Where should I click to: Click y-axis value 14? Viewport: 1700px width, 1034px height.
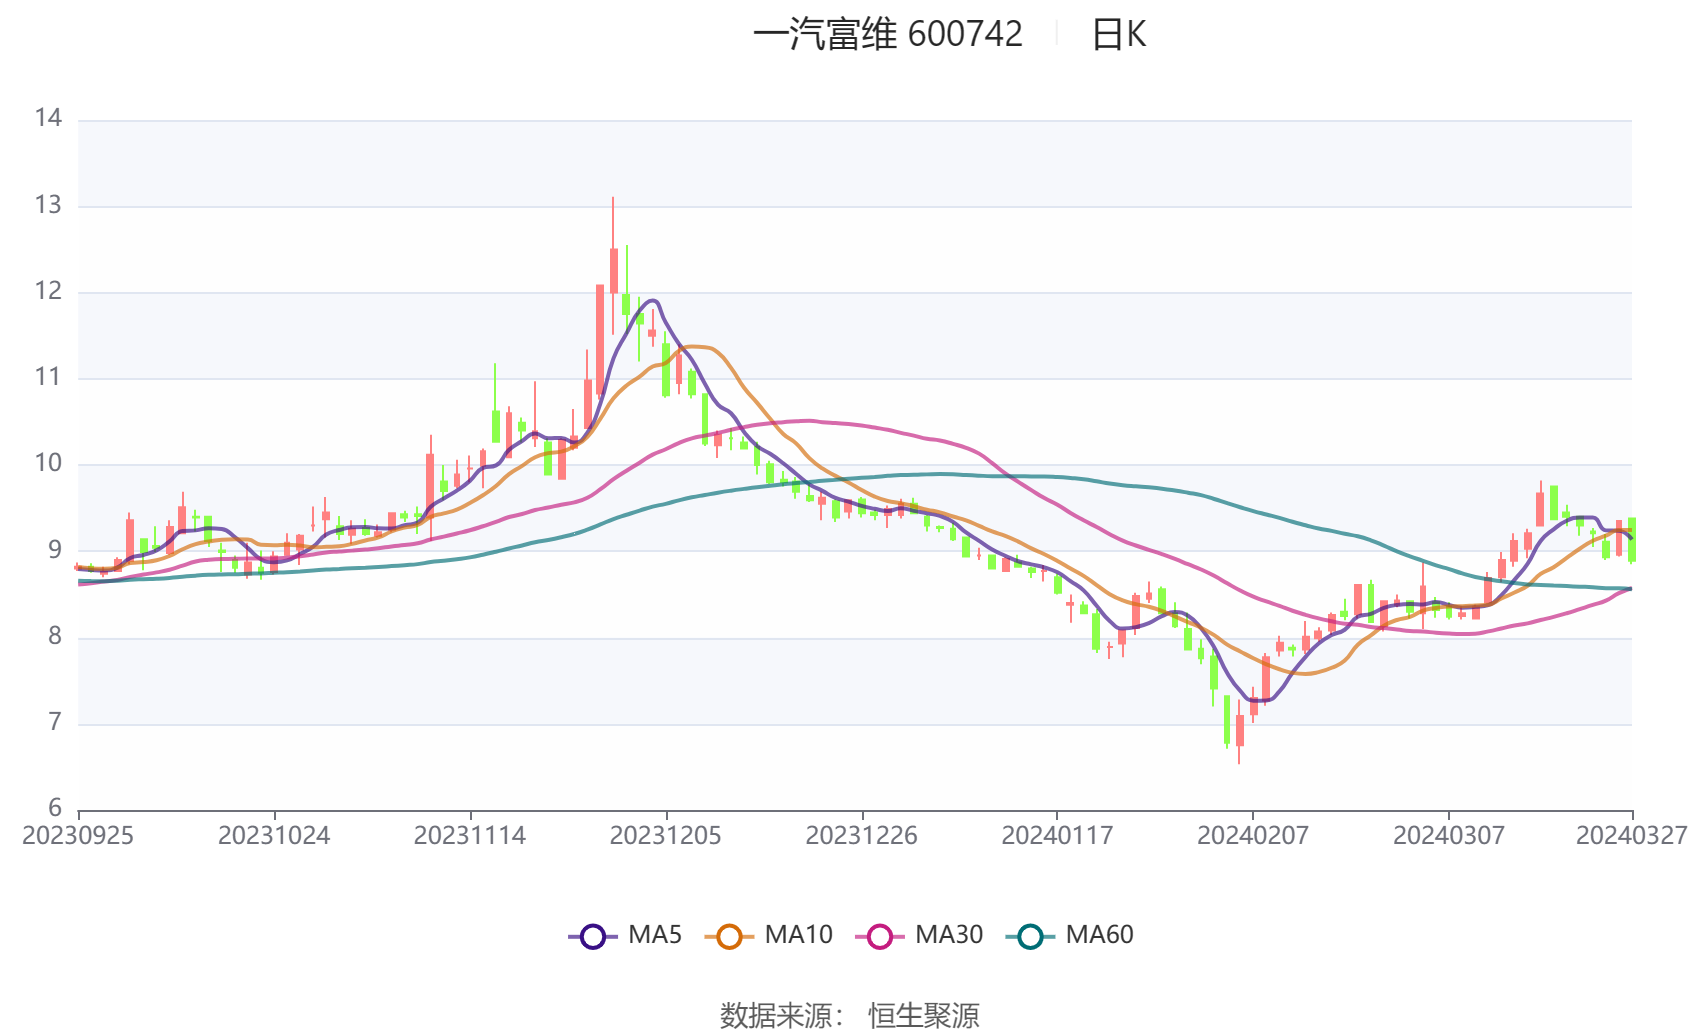click(x=48, y=119)
